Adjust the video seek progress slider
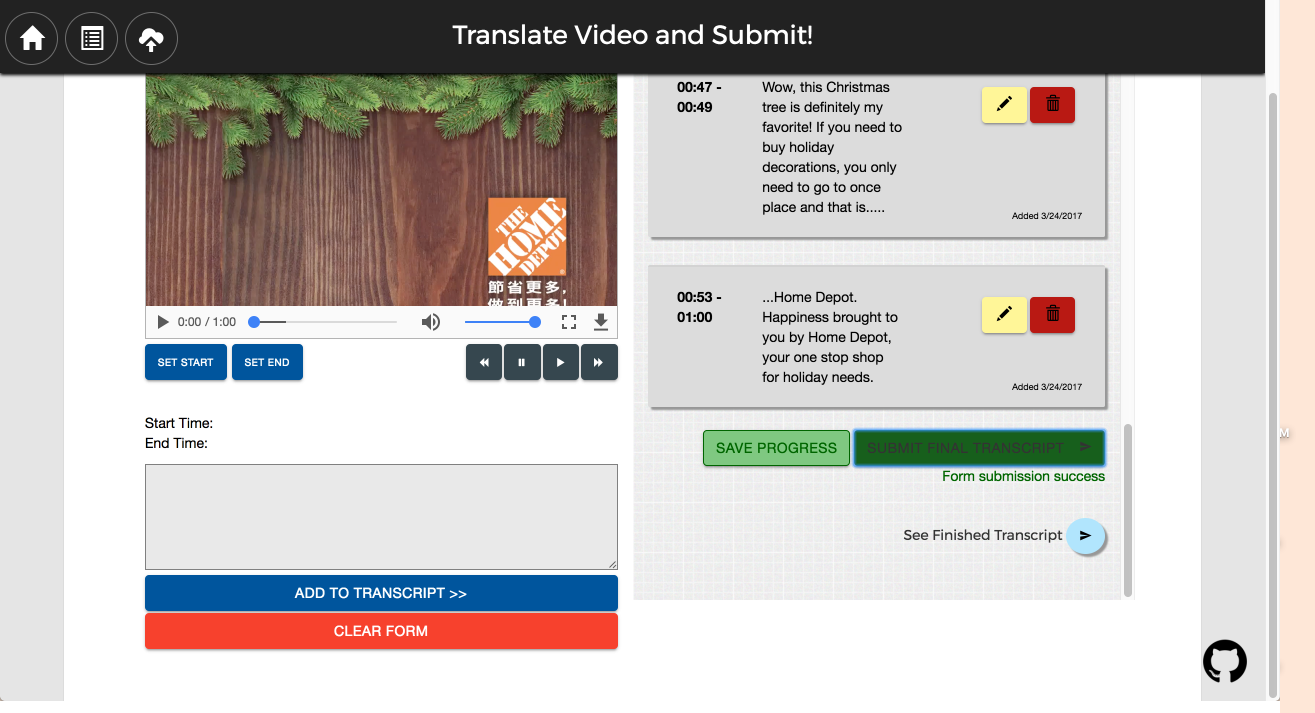 tap(323, 322)
